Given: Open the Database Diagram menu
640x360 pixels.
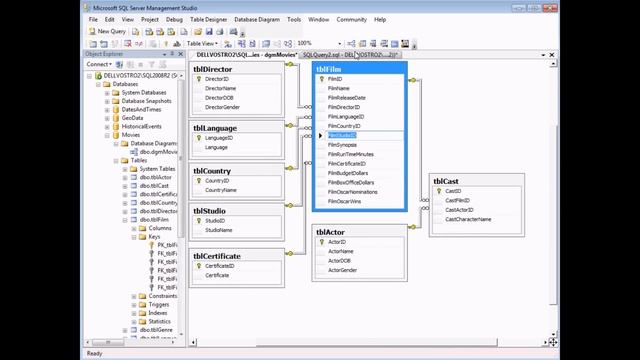Looking at the screenshot, I should click(x=257, y=20).
